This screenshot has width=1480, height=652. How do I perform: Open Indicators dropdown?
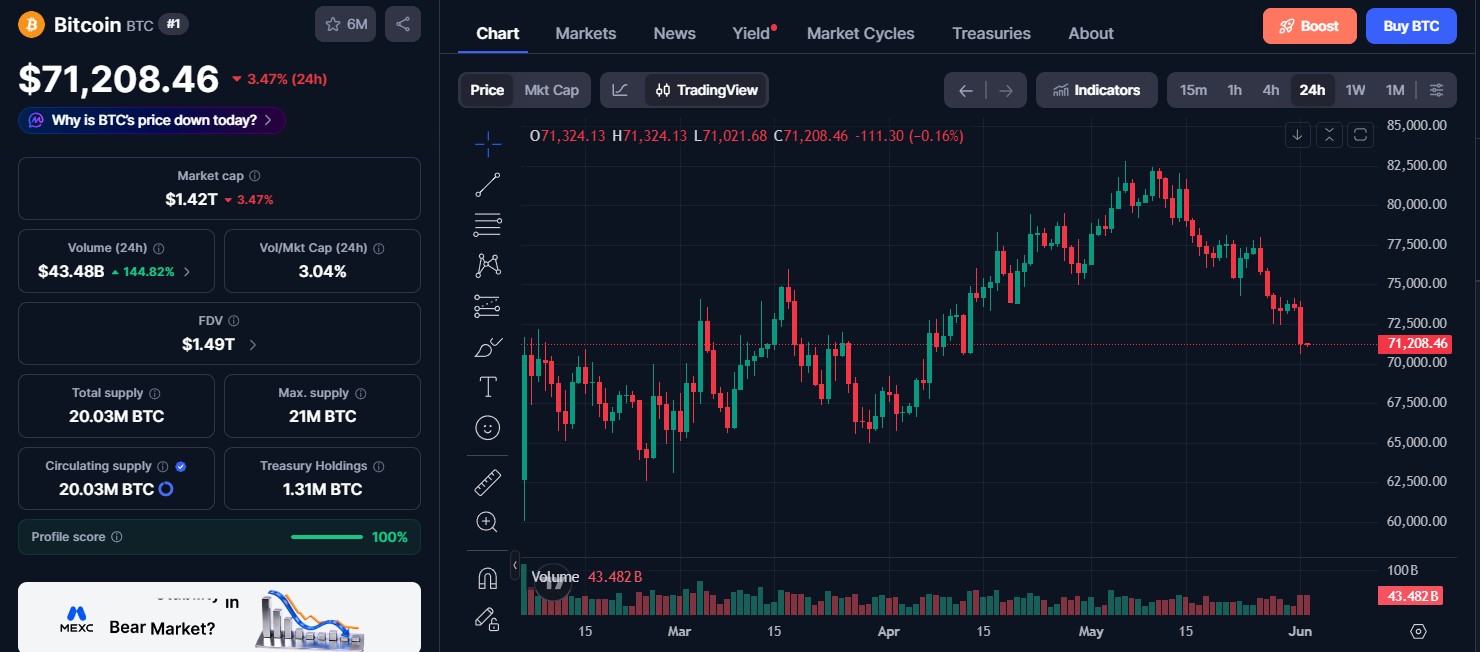[x=1097, y=90]
